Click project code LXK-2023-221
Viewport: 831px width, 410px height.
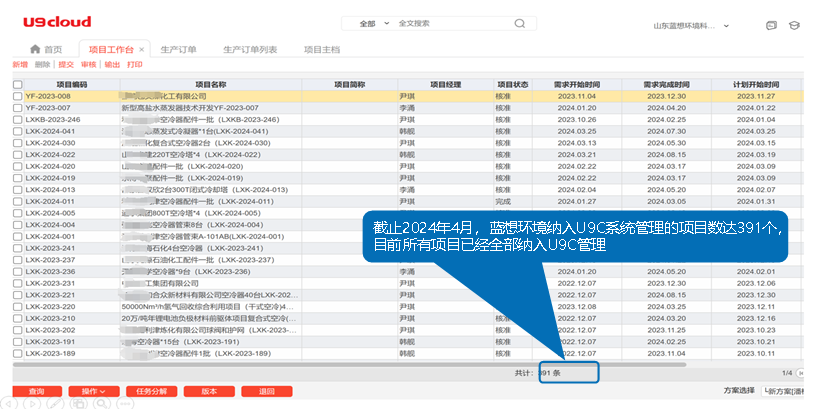pyautogui.click(x=50, y=295)
